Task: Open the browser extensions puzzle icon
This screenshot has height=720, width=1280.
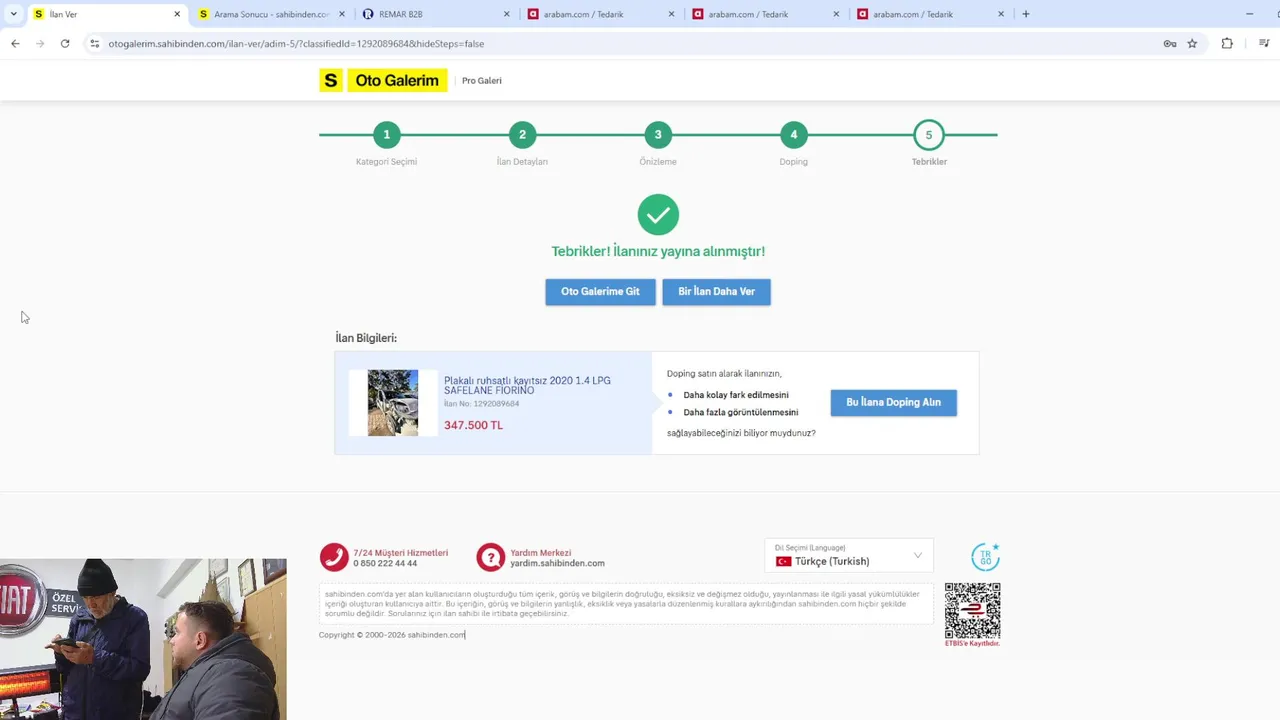Action: click(x=1227, y=44)
